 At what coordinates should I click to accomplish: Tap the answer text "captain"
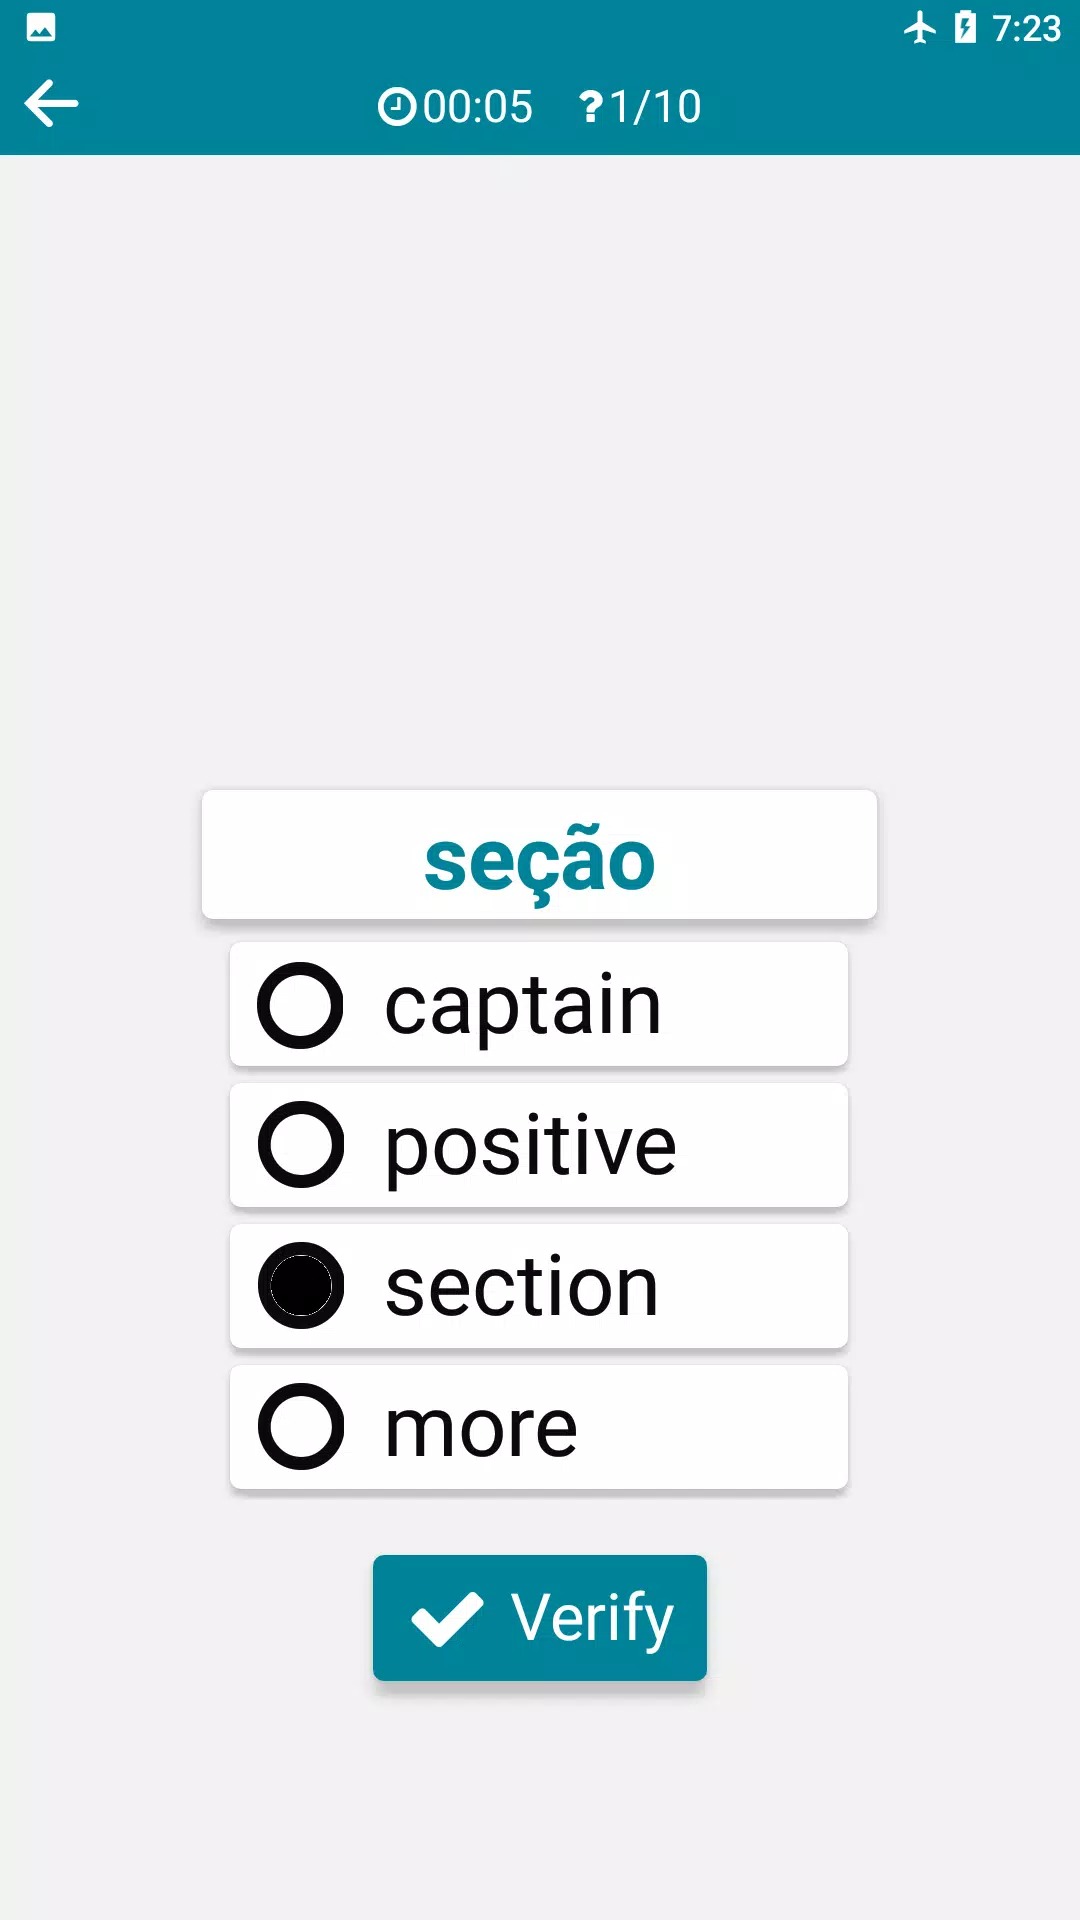click(523, 1005)
